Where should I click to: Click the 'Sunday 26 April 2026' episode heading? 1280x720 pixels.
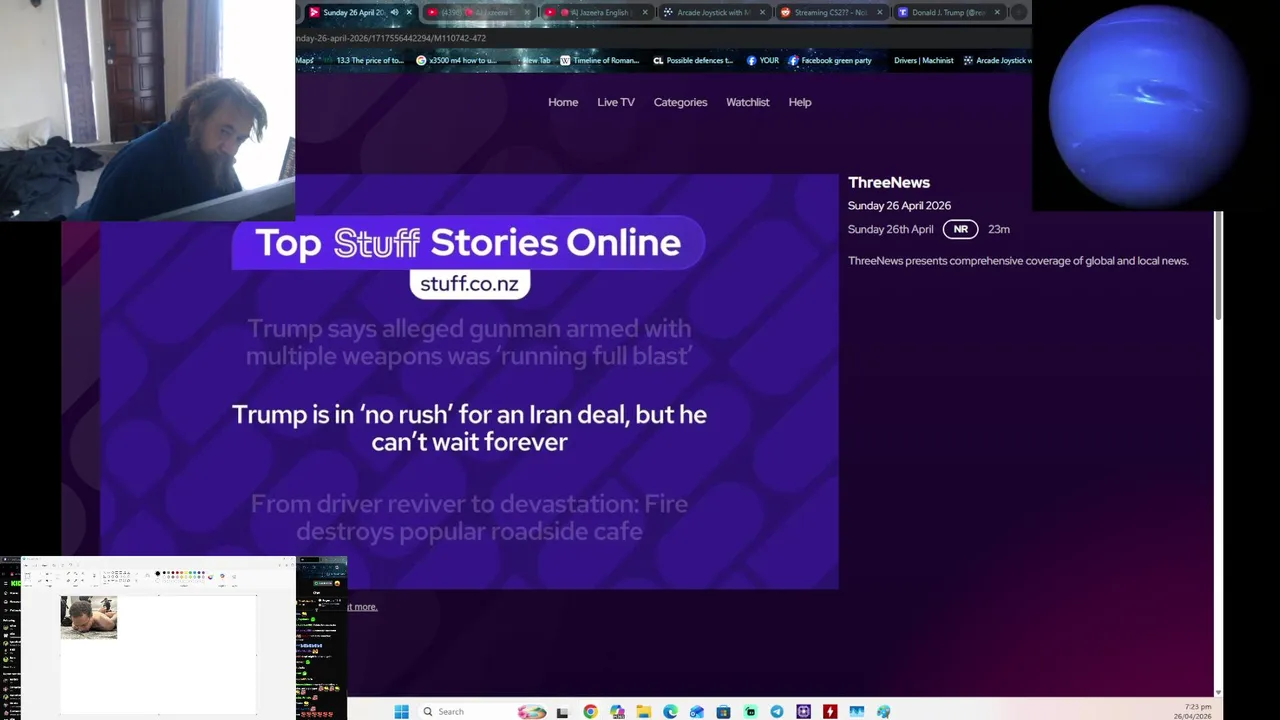(899, 206)
